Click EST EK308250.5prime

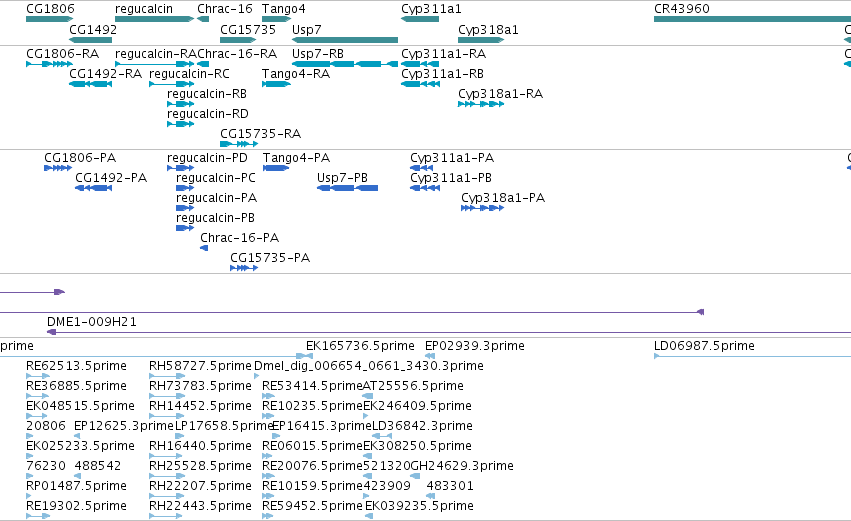(x=417, y=446)
